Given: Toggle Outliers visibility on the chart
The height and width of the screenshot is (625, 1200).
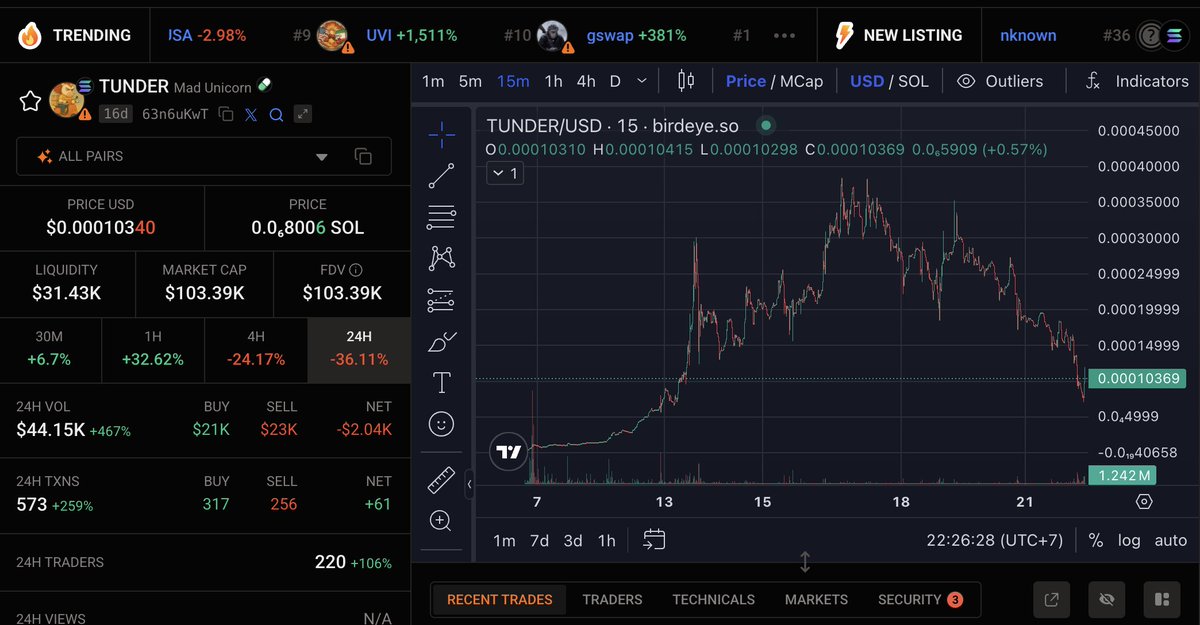Looking at the screenshot, I should pyautogui.click(x=1000, y=81).
